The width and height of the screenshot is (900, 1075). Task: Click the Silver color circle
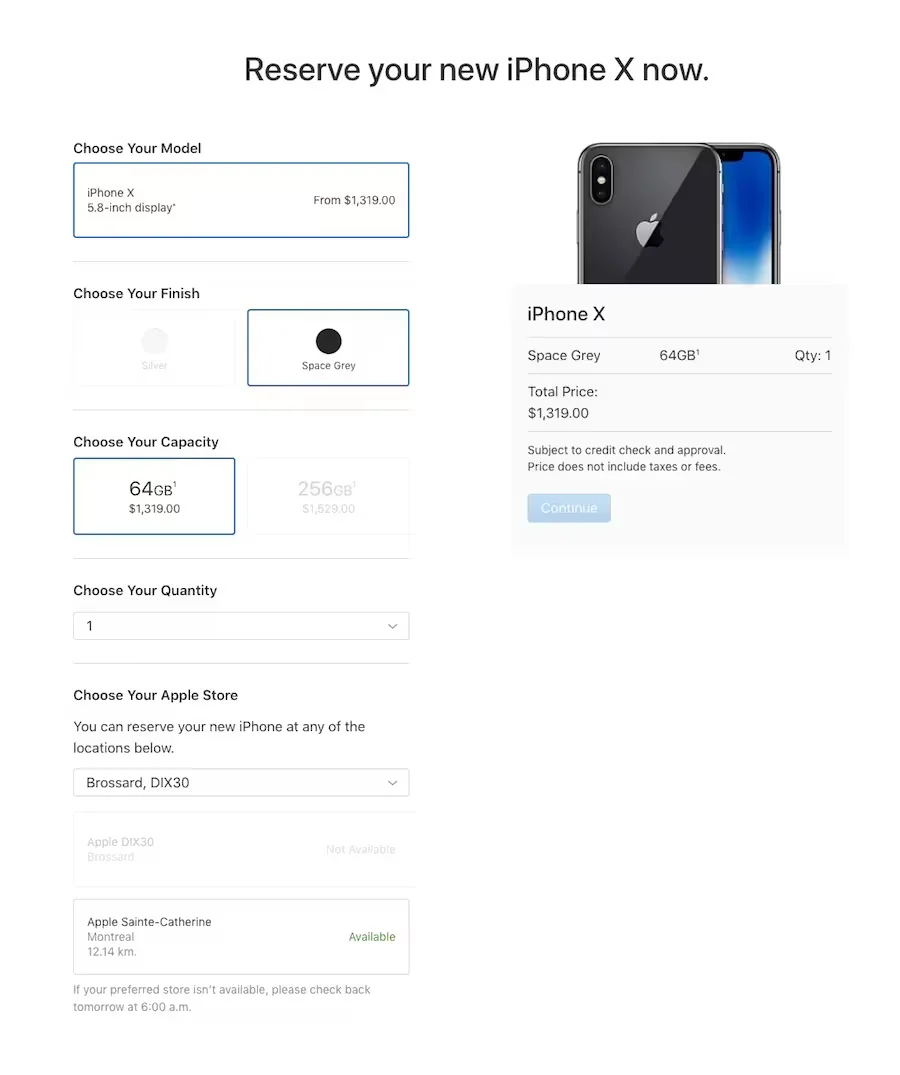(154, 341)
